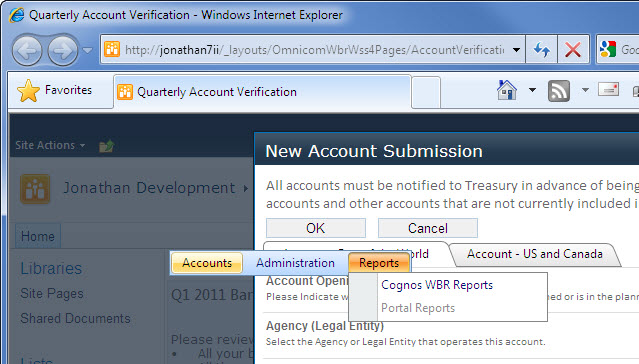The image size is (639, 364).
Task: Click the Navigate Up folder icon
Action: [107, 146]
